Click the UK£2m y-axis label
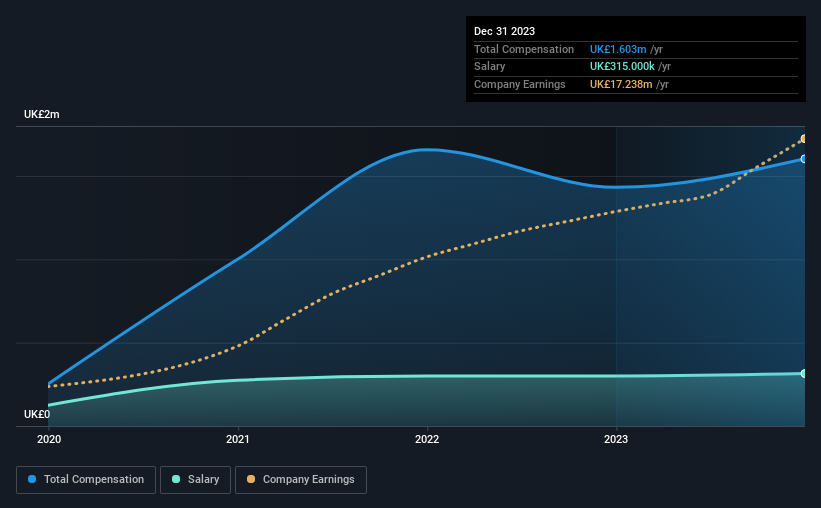 (x=41, y=114)
